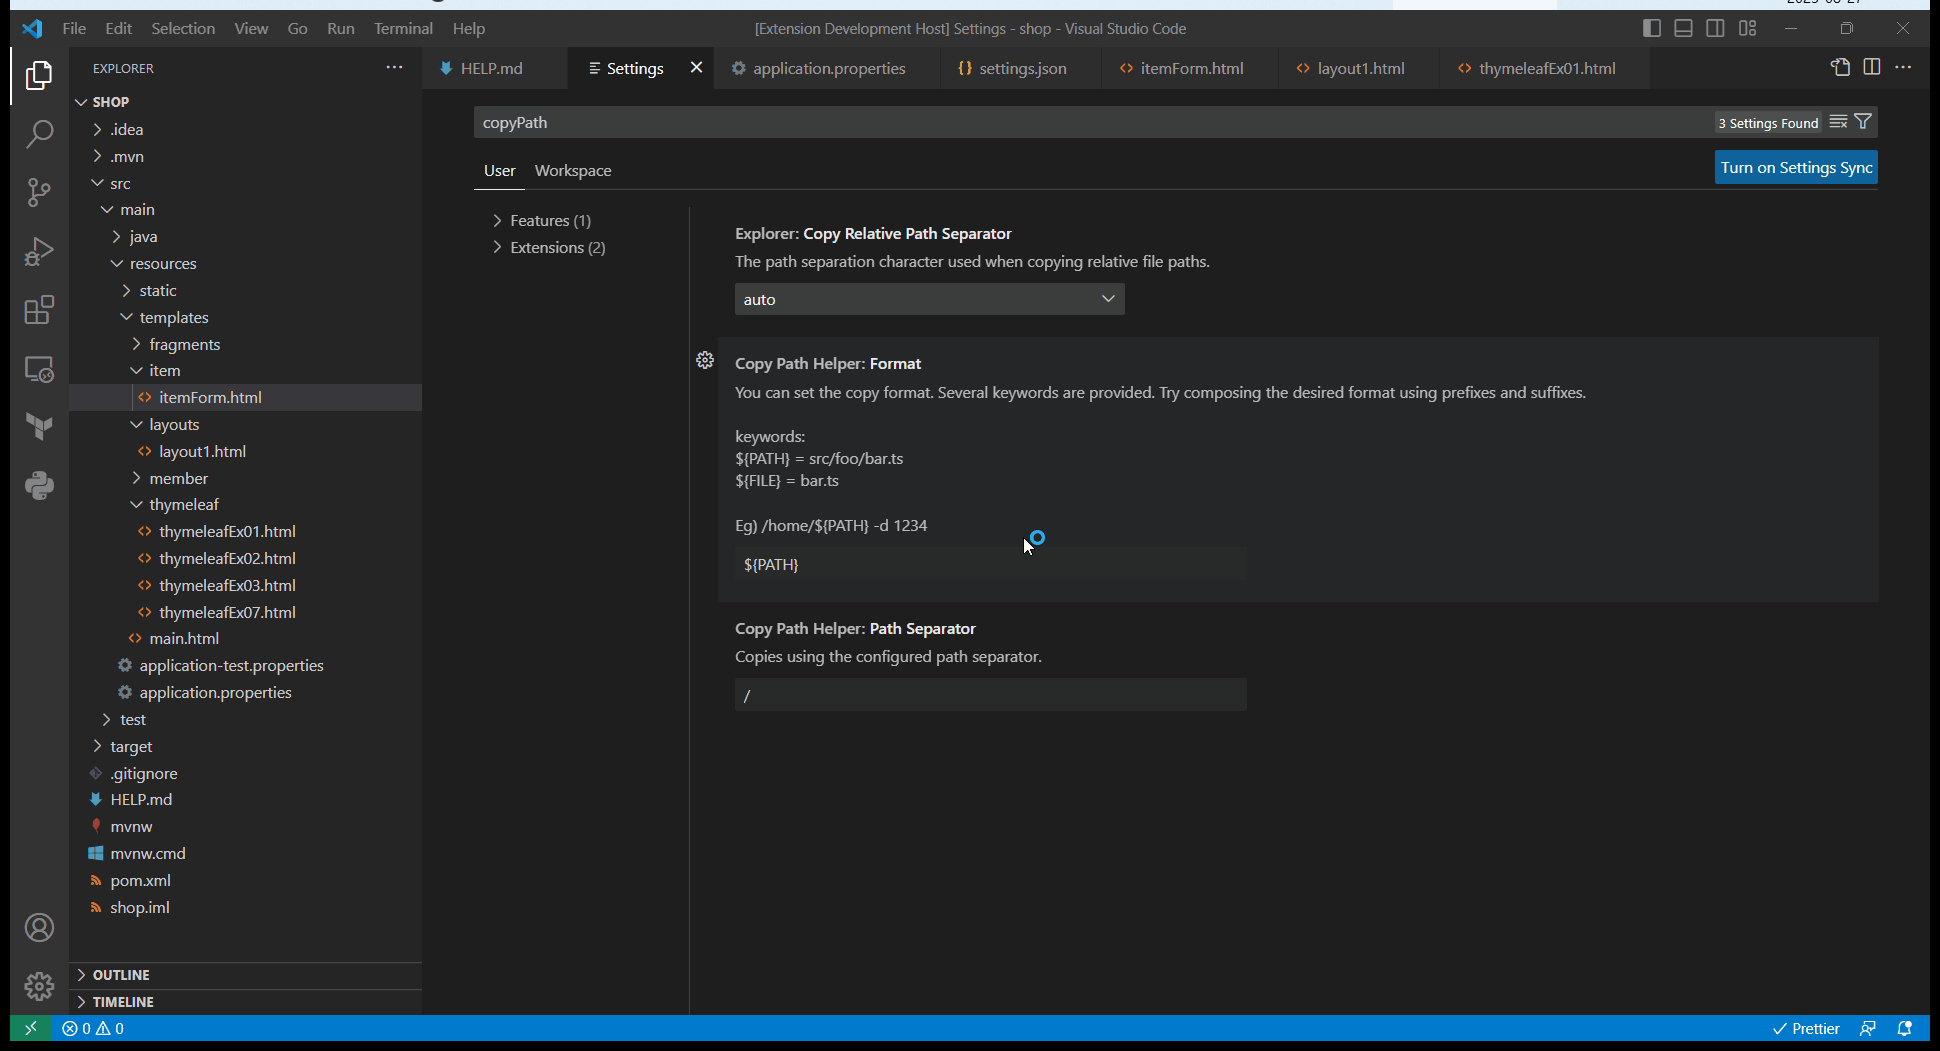
Task: Open Settings JSON file icon
Action: 1840,67
